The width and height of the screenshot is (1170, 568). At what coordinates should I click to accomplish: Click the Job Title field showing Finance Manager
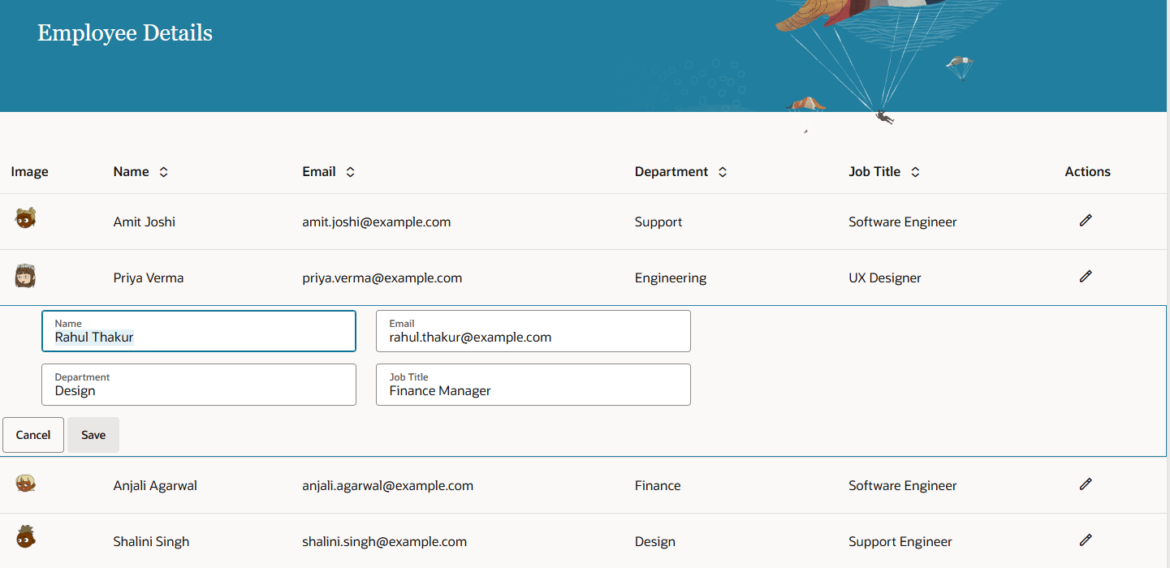coord(533,384)
